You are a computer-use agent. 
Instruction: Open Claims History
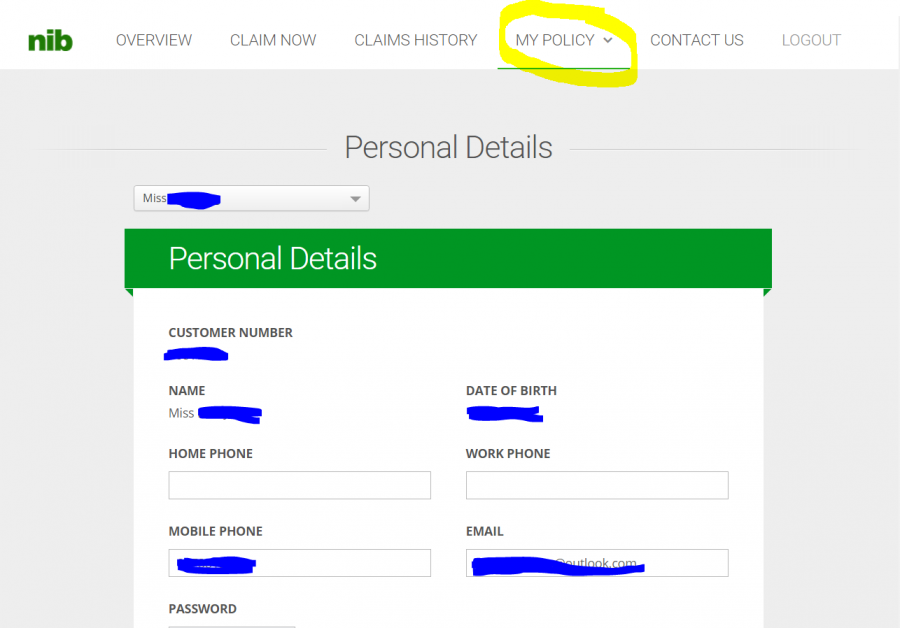click(x=415, y=40)
